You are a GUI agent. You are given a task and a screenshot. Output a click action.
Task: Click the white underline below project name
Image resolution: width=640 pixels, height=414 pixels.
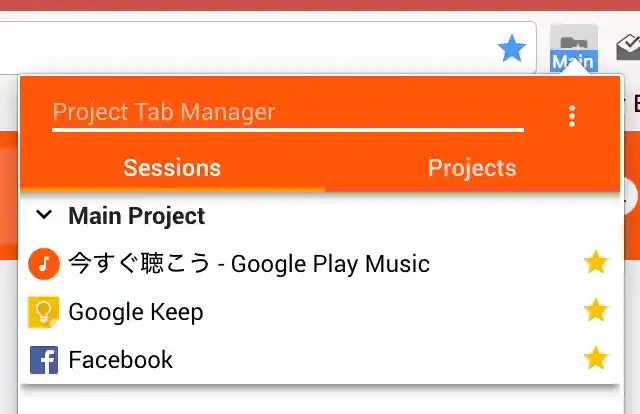(x=287, y=129)
